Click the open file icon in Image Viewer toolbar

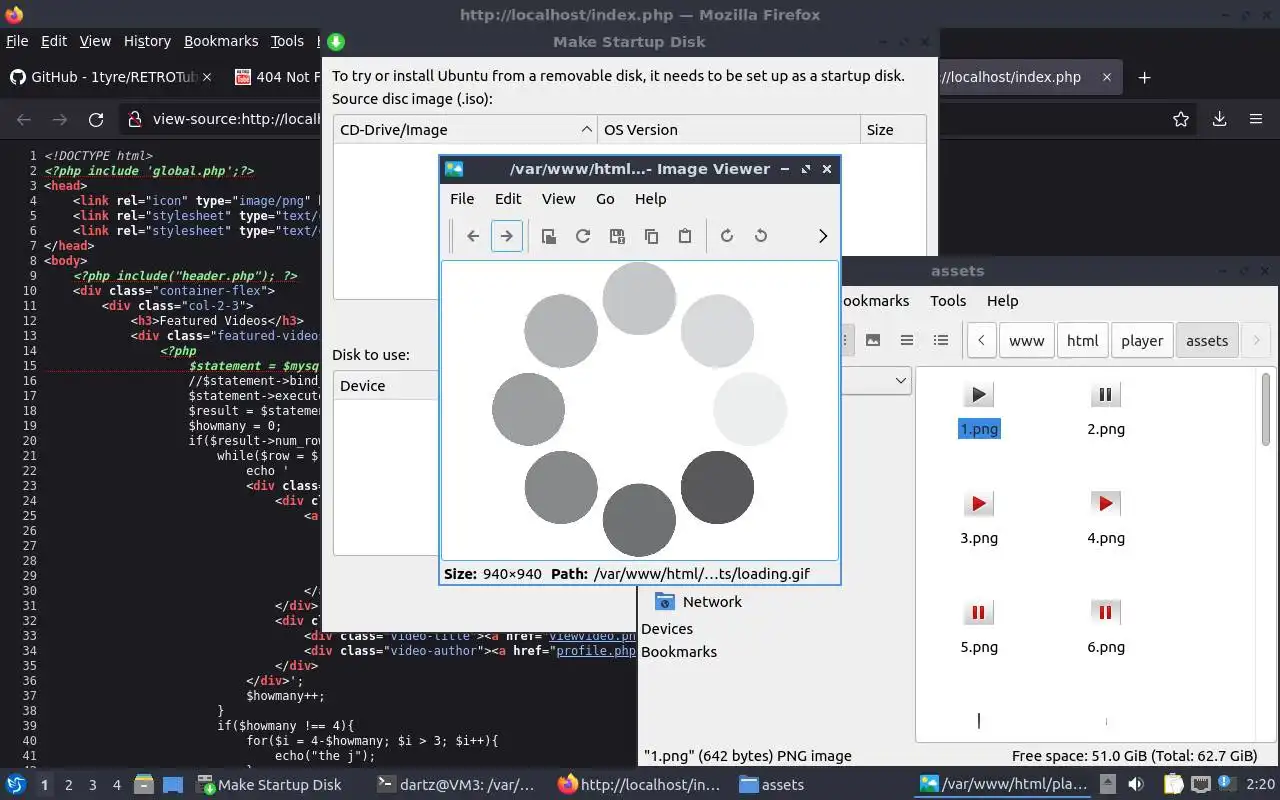[x=549, y=236]
